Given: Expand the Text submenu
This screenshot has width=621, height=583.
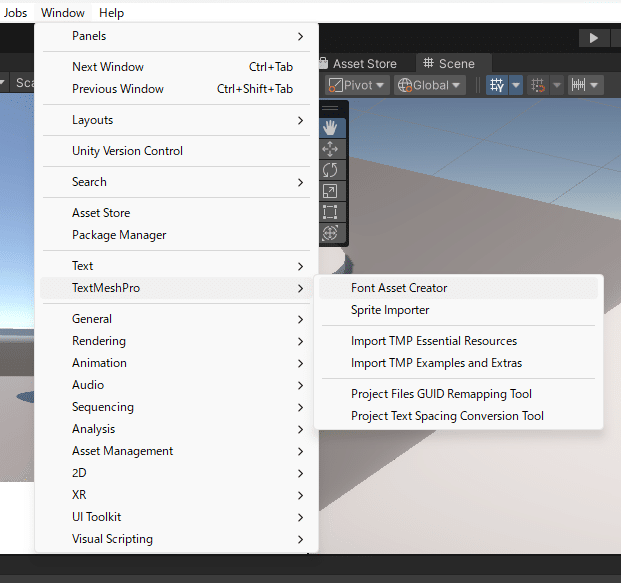Looking at the screenshot, I should point(176,266).
